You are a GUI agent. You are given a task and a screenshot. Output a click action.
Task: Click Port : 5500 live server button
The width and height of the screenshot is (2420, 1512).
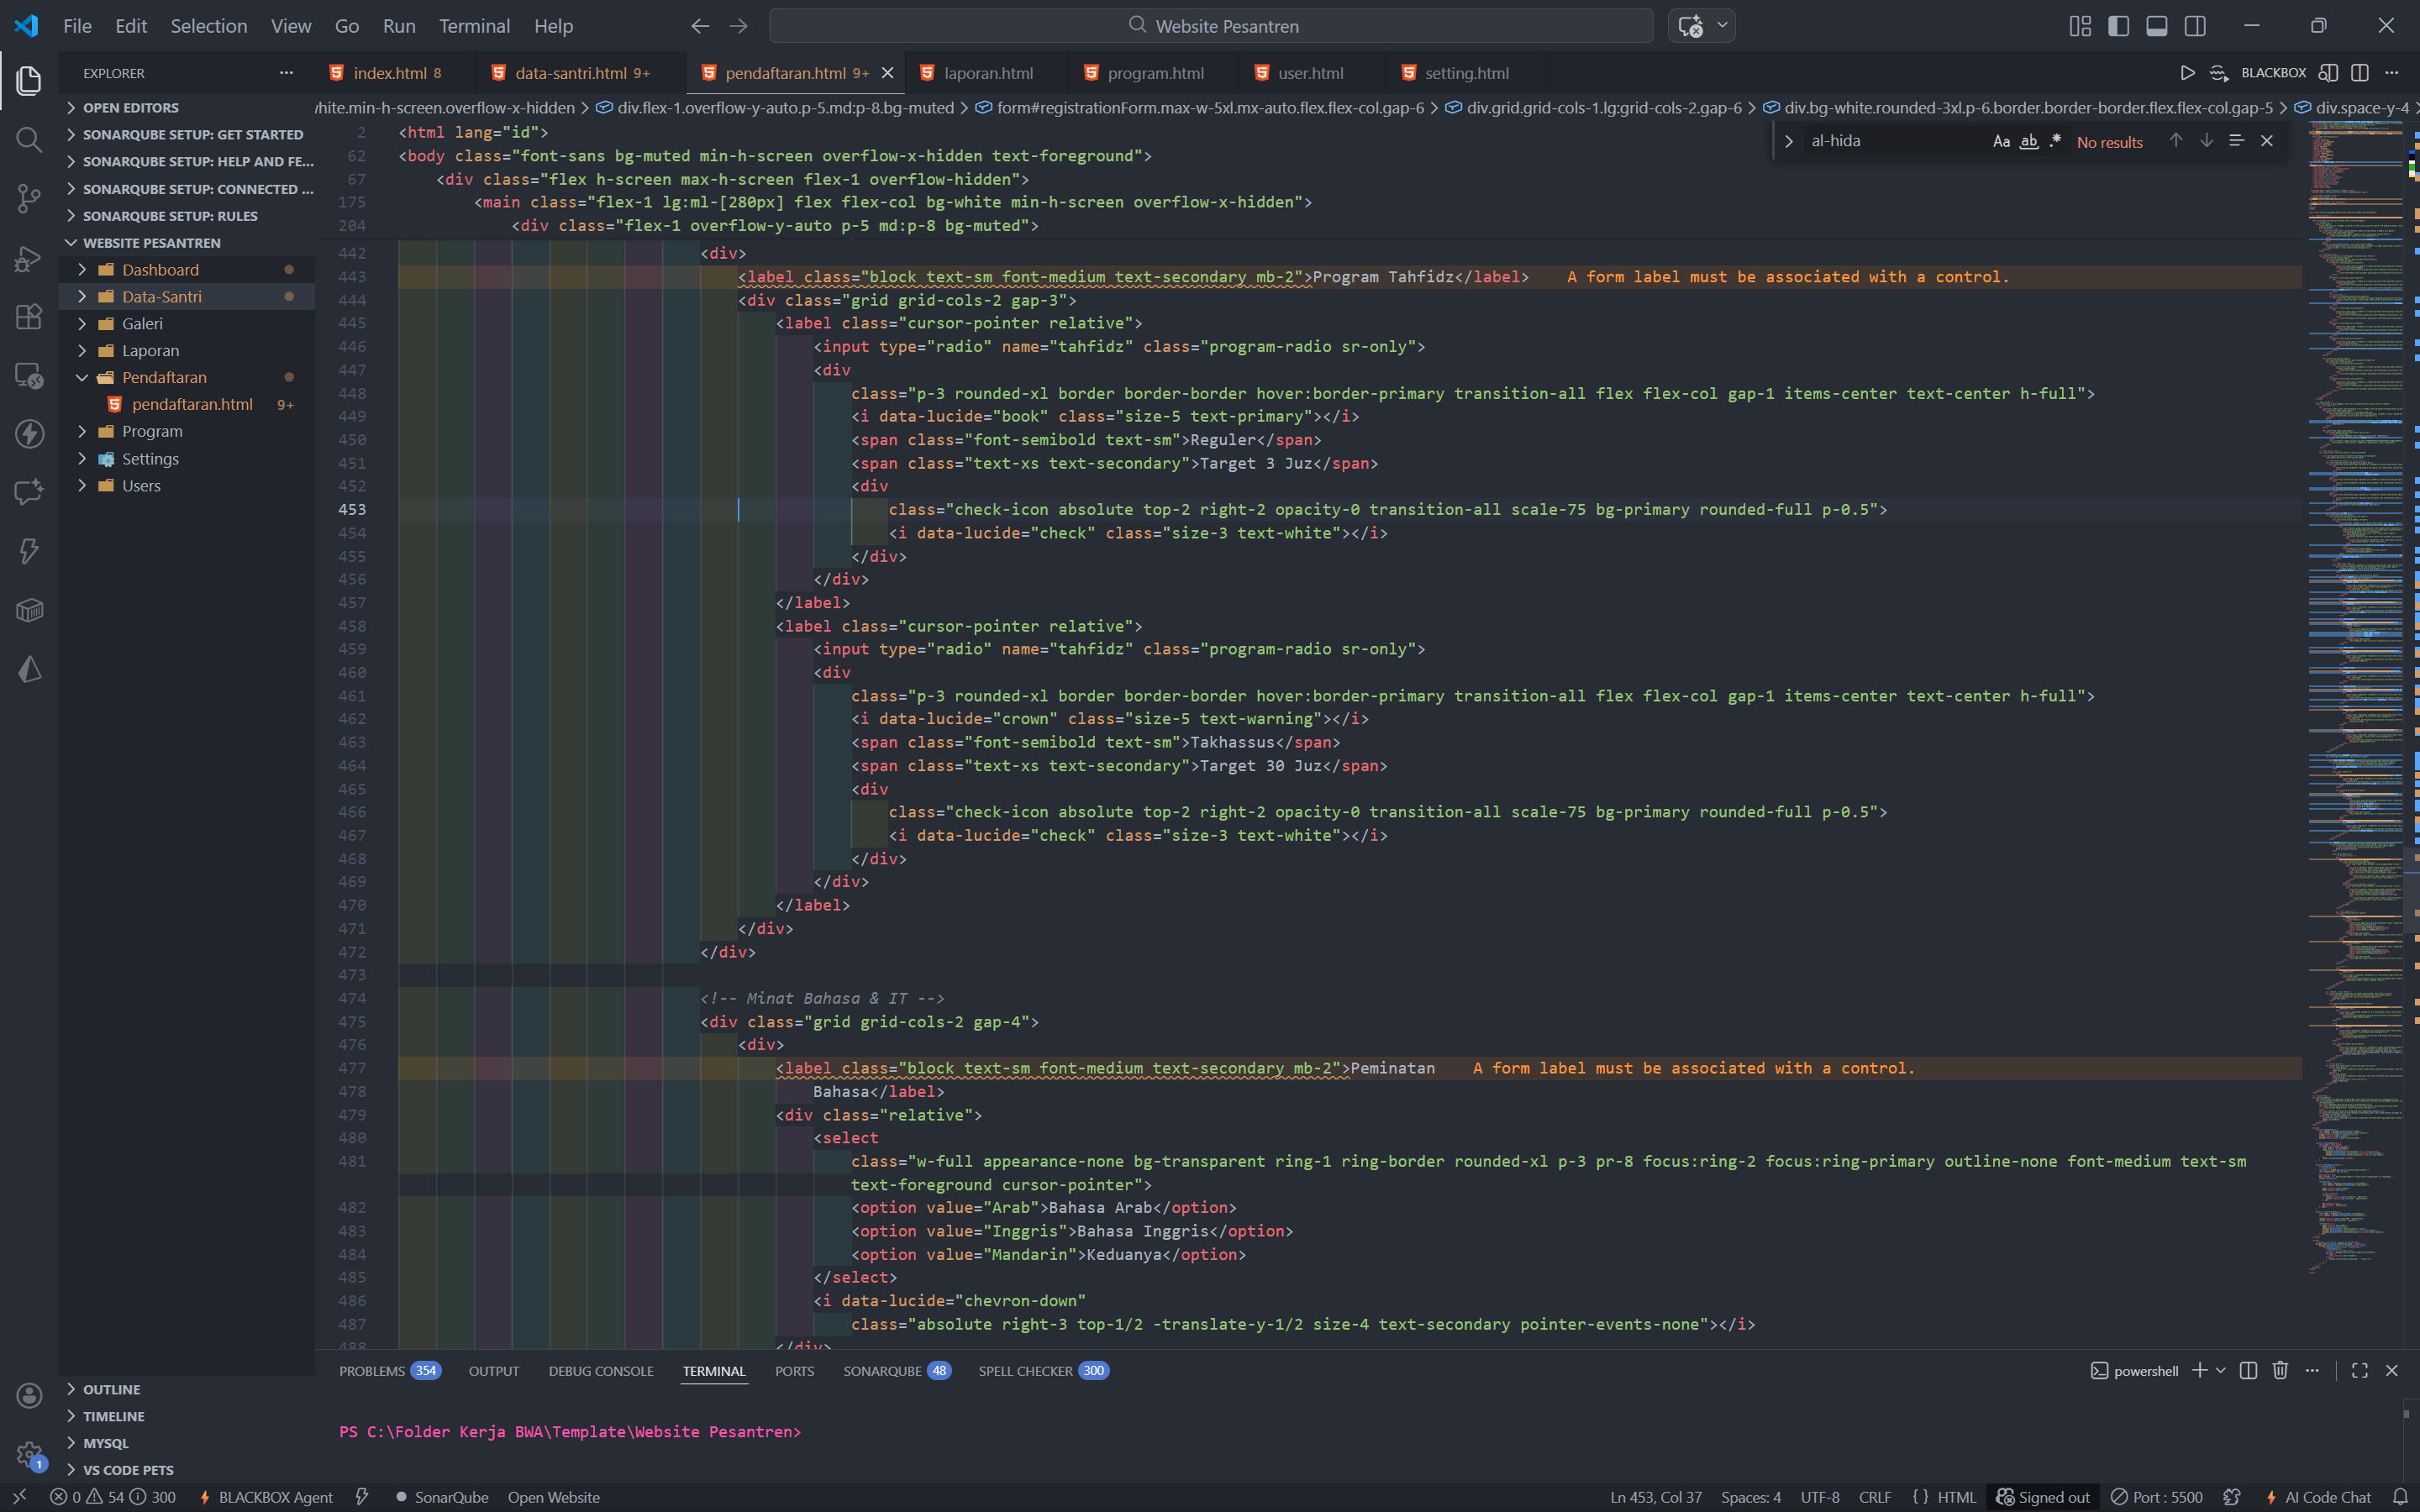click(x=2157, y=1497)
